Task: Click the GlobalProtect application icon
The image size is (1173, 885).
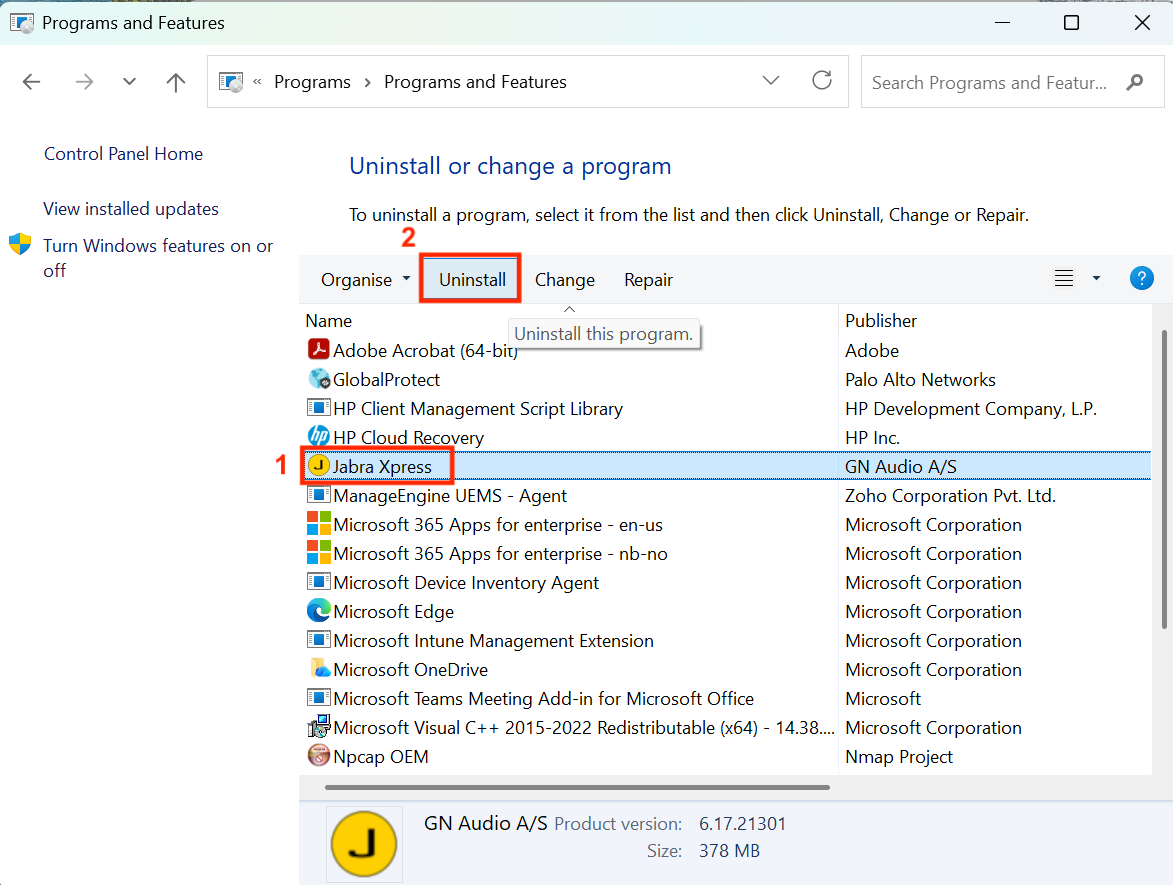Action: pyautogui.click(x=317, y=379)
